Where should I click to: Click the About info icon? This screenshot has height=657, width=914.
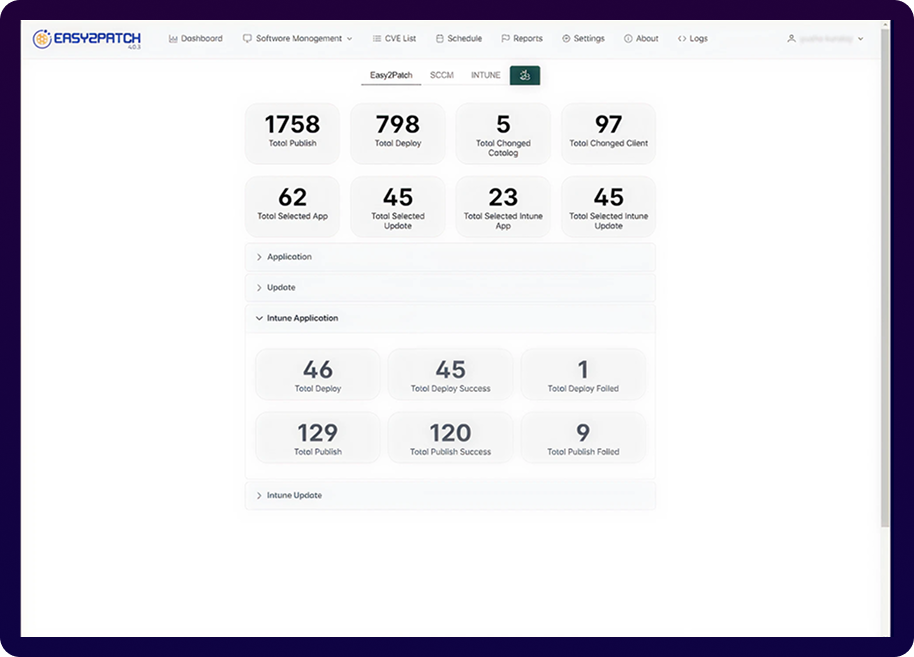tap(628, 39)
